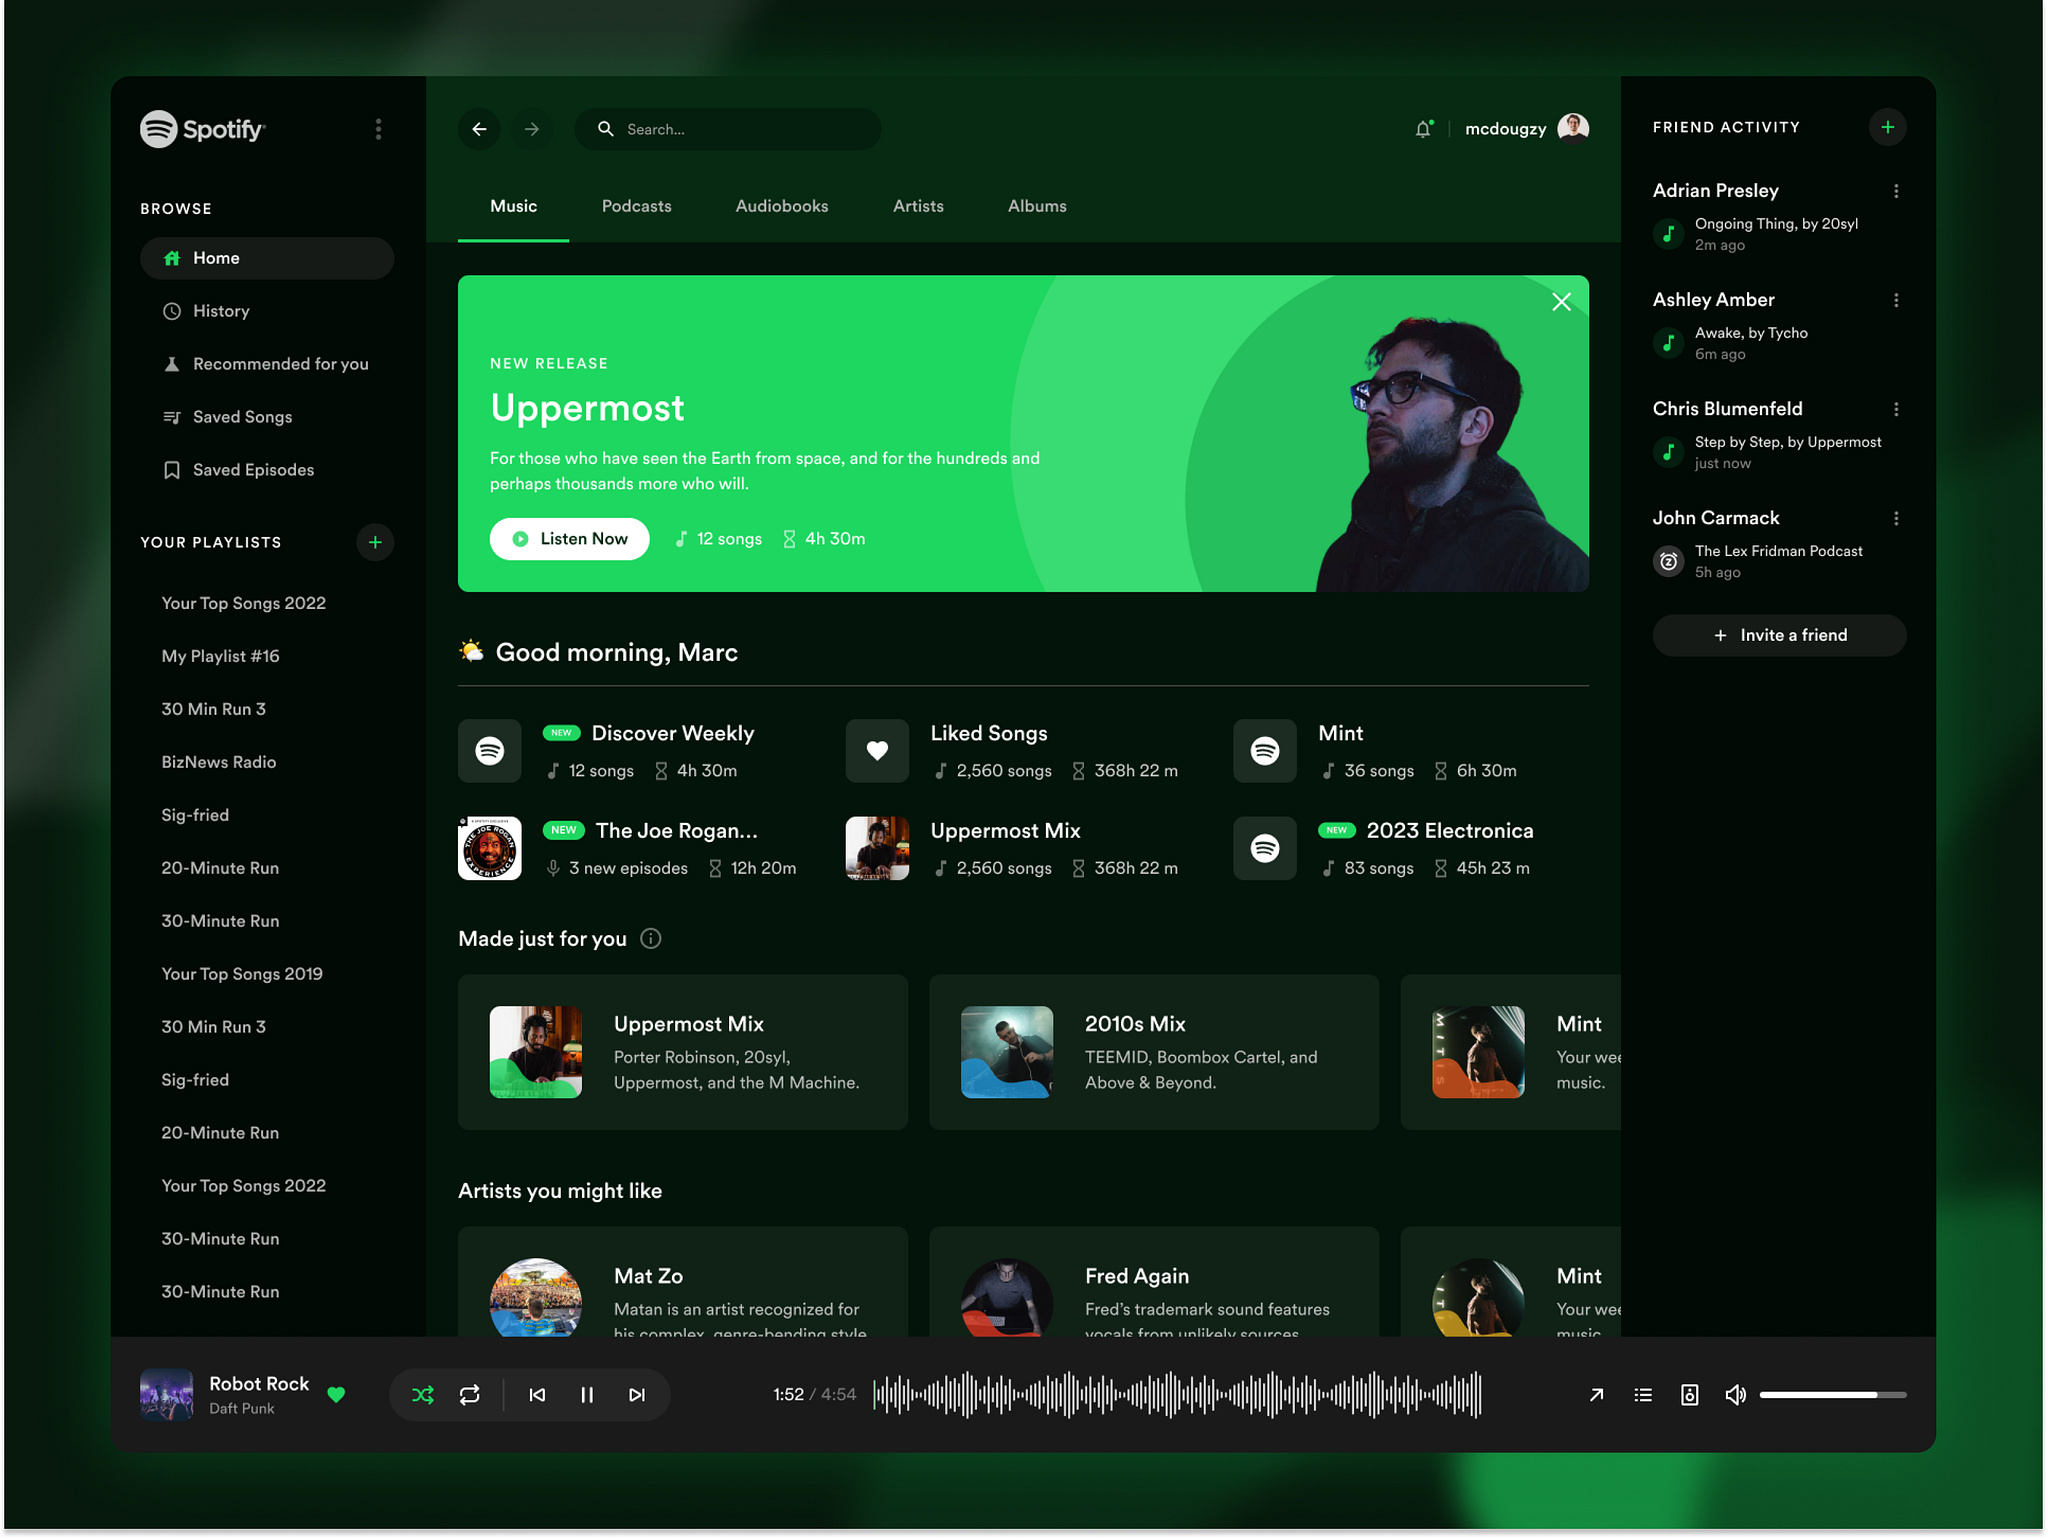Seek within the track waveform
The image size is (2048, 1539).
[x=1177, y=1395]
